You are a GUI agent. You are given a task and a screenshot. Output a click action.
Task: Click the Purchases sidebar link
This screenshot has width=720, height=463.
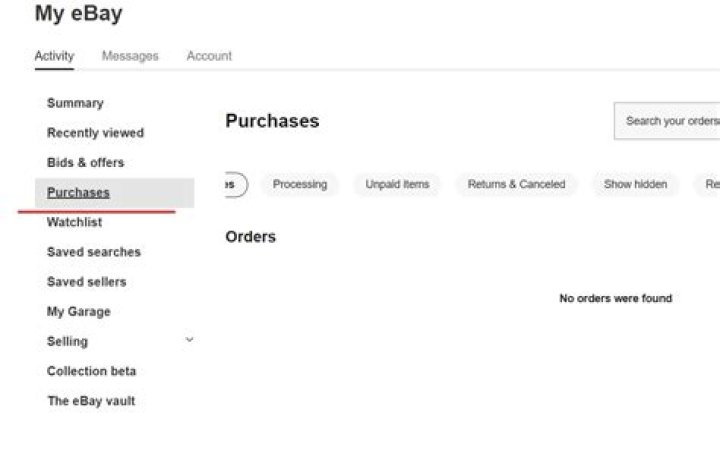point(78,192)
